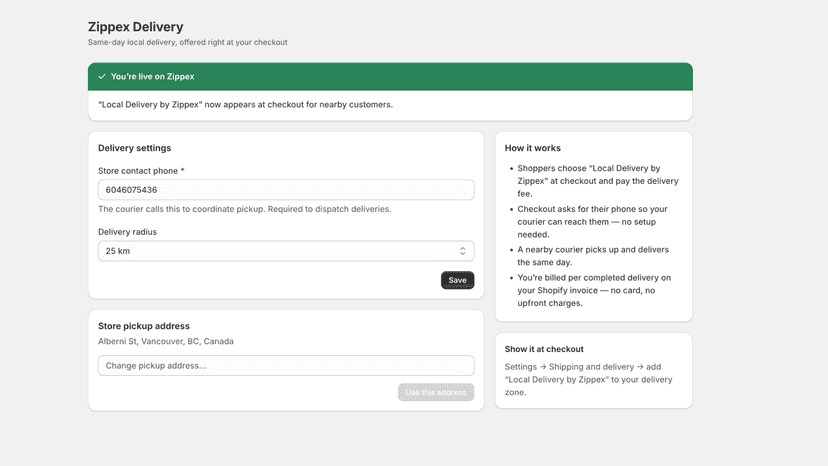Click the Delivery radius label
Viewport: 828px width, 466px height.
(127, 232)
